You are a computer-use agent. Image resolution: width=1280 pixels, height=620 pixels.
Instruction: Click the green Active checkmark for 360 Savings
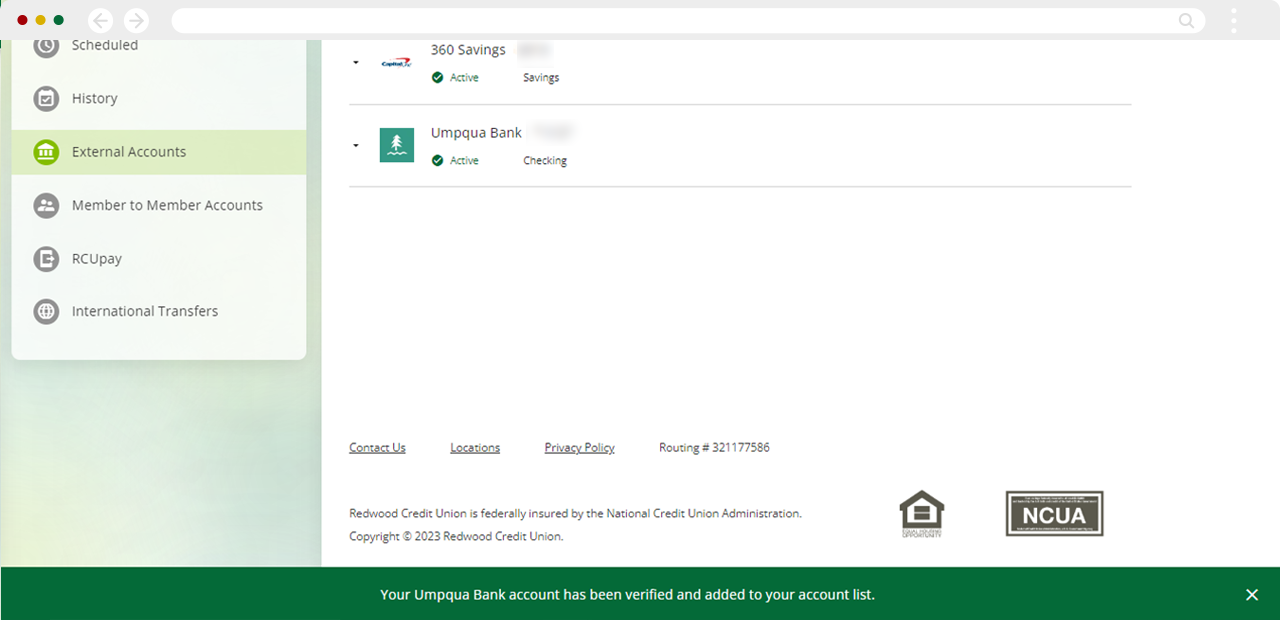pyautogui.click(x=437, y=78)
